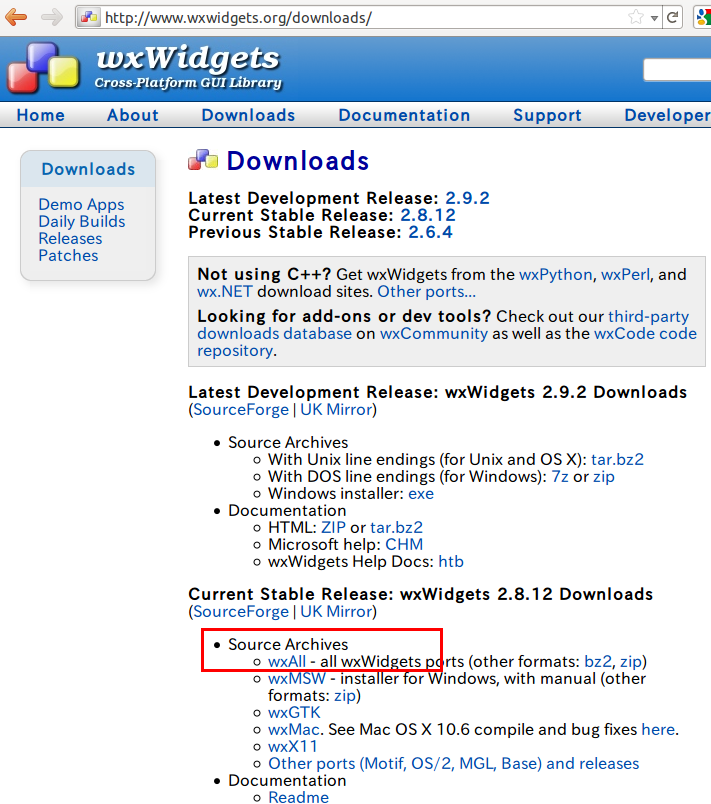This screenshot has width=711, height=804.
Task: Open the wx.NET link
Action: (225, 291)
